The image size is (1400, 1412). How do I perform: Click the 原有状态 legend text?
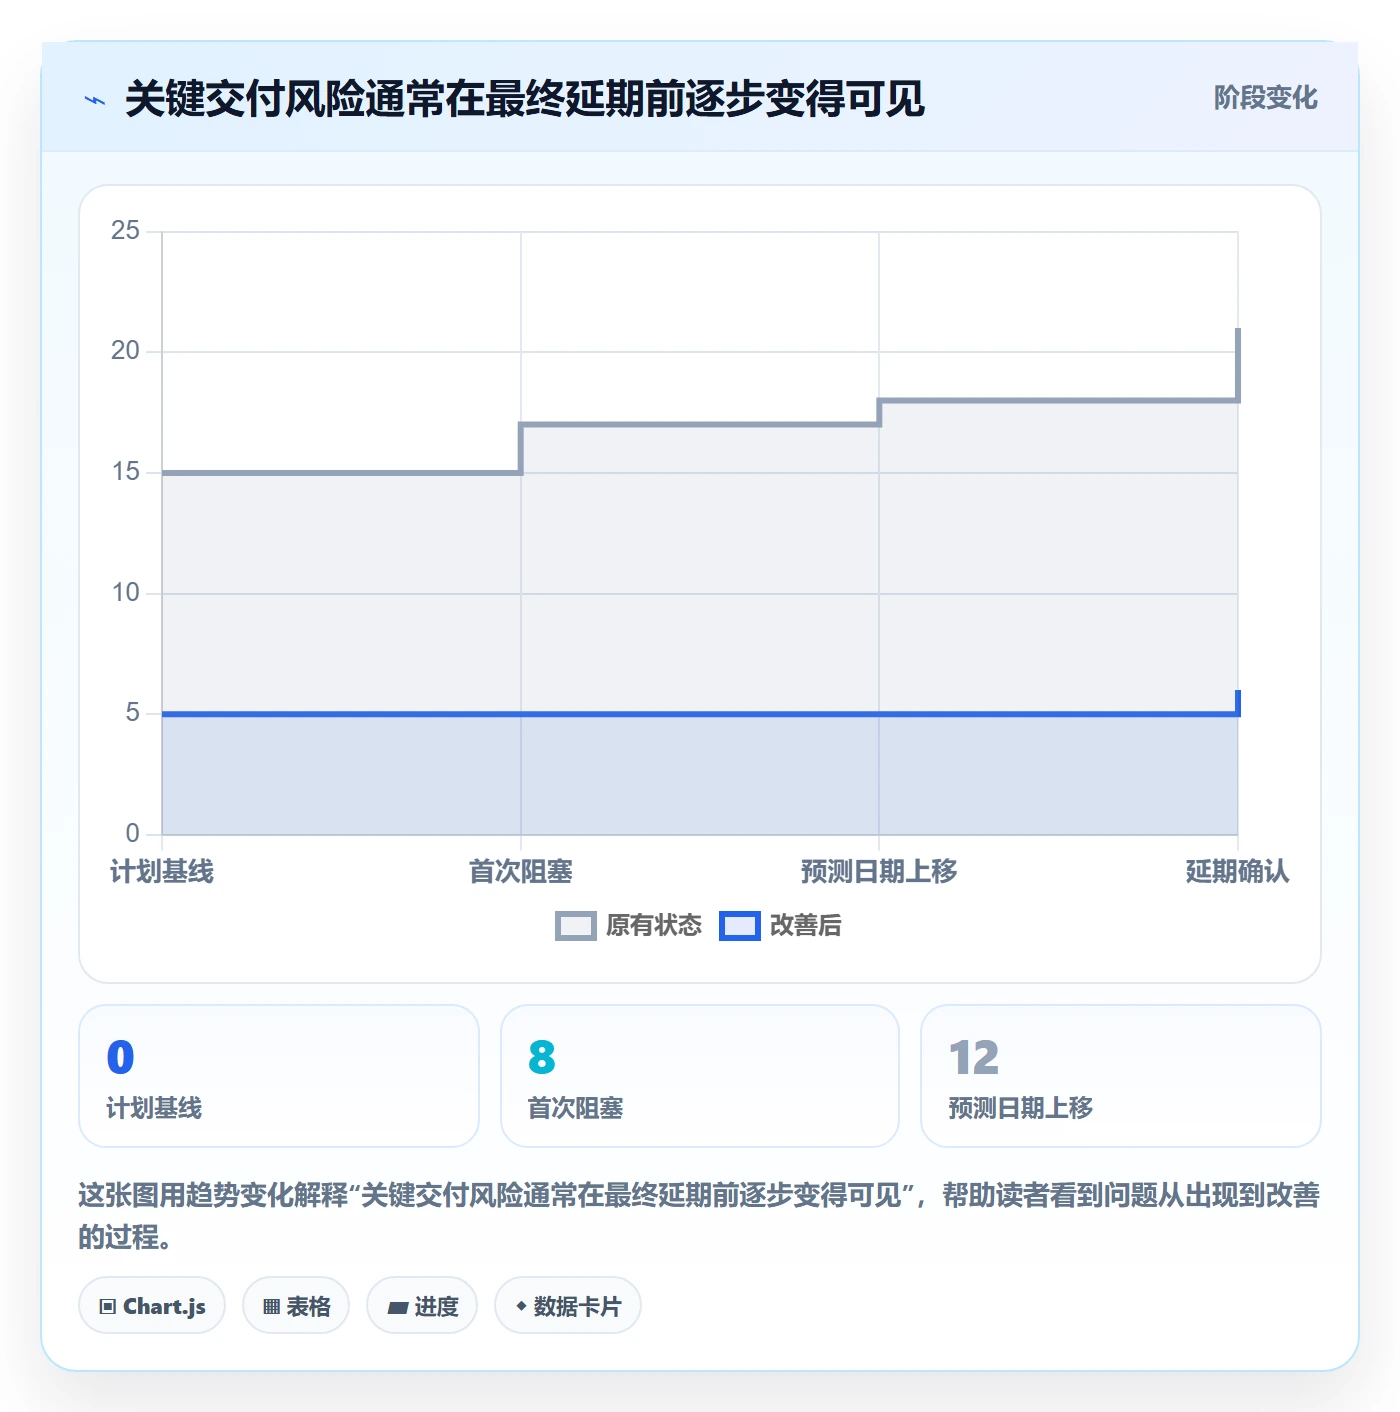pos(654,926)
